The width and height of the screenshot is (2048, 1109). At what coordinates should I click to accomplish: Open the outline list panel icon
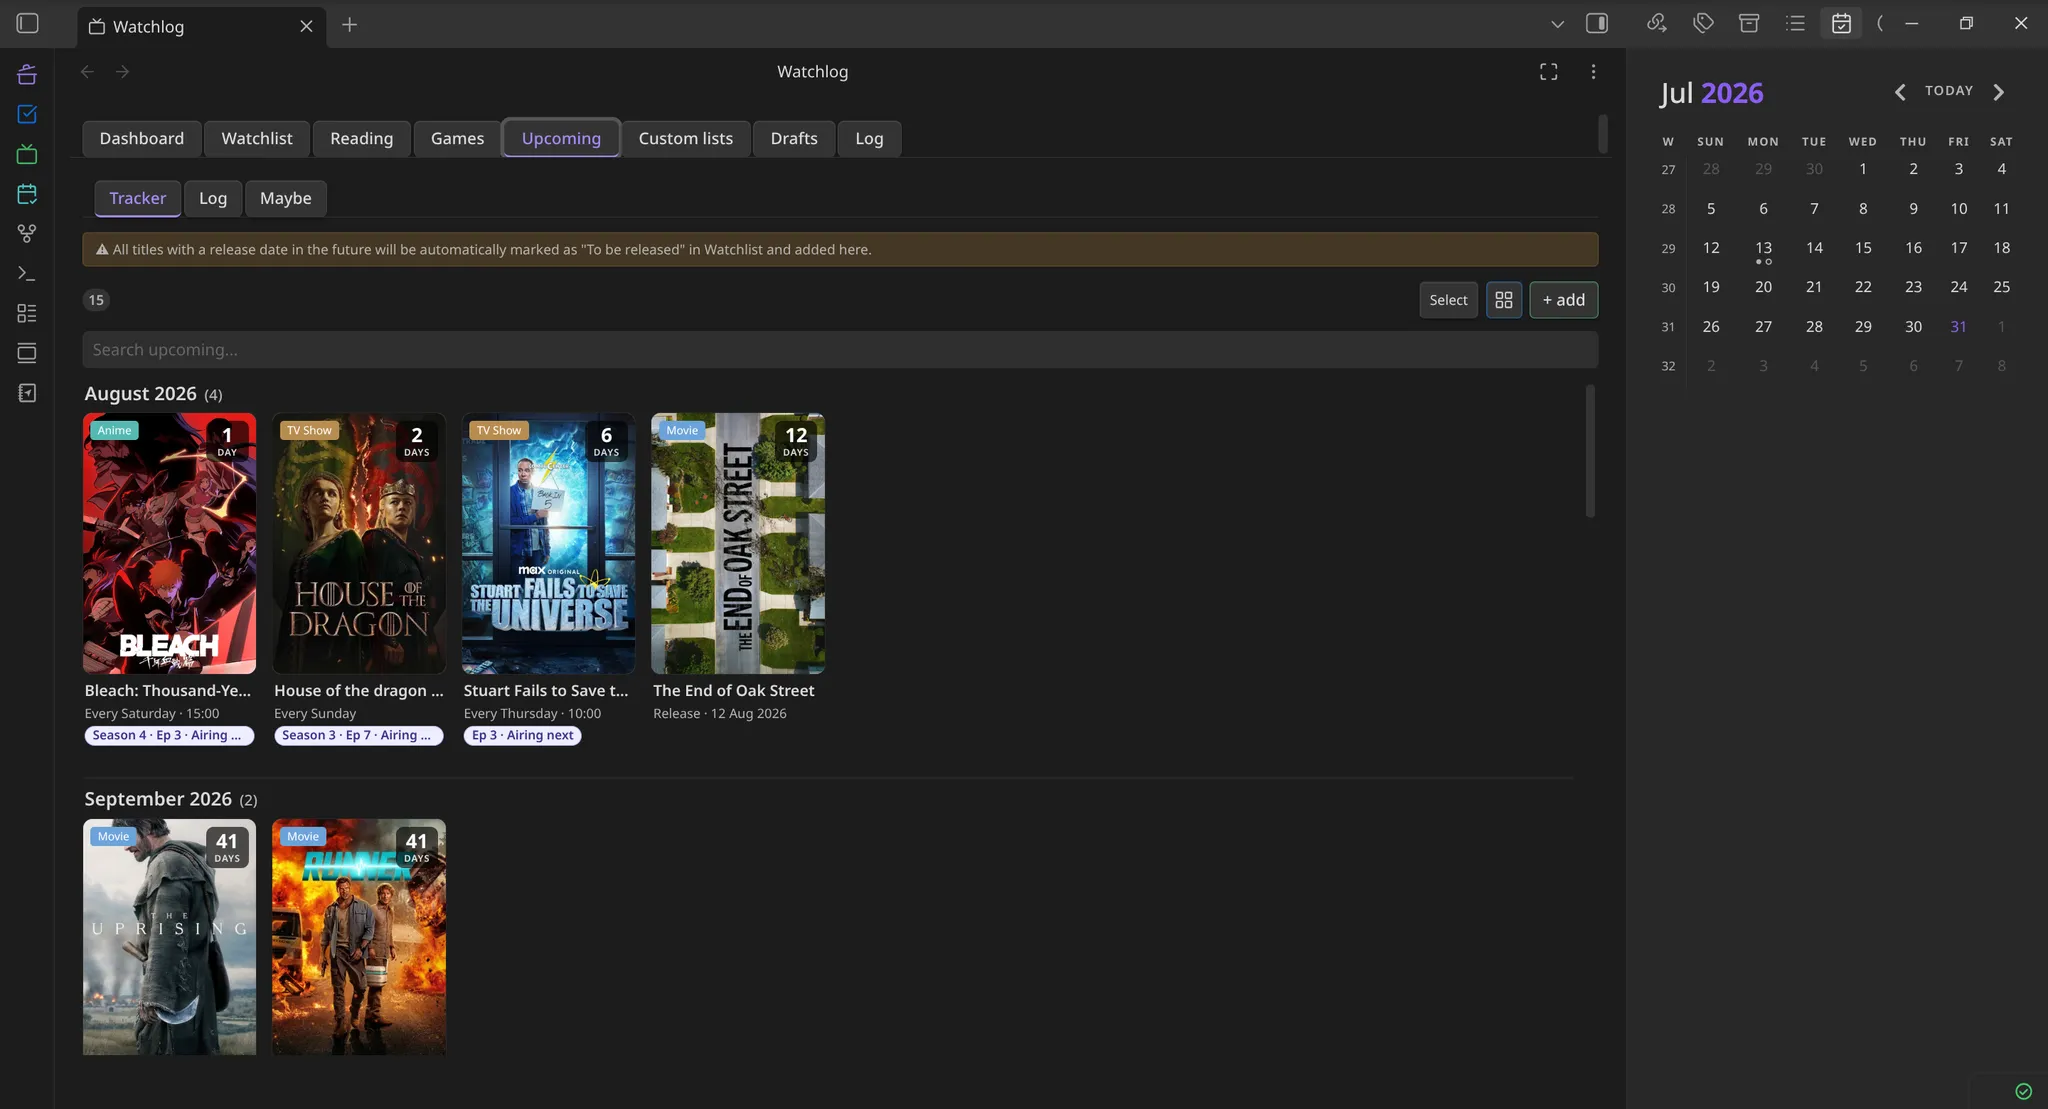click(1795, 23)
